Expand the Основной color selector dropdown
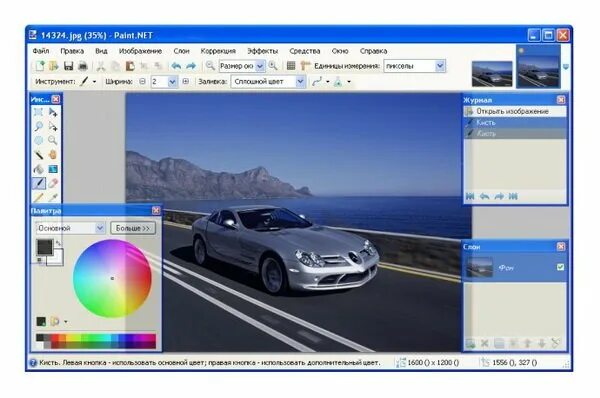The height and width of the screenshot is (398, 600). tap(99, 228)
